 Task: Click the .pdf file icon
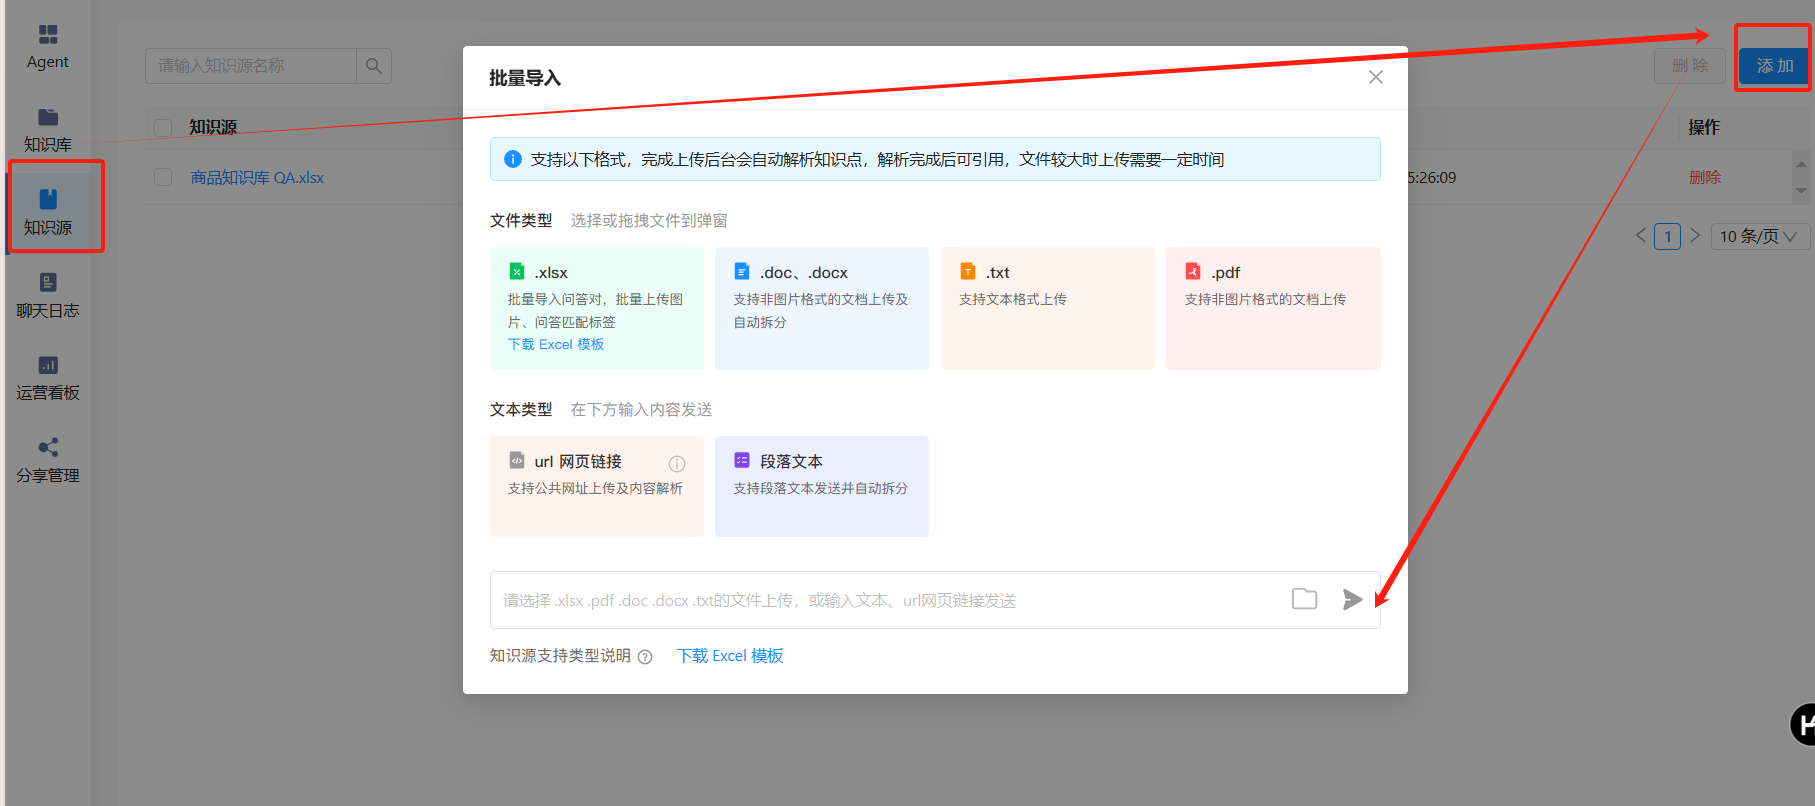click(1193, 271)
